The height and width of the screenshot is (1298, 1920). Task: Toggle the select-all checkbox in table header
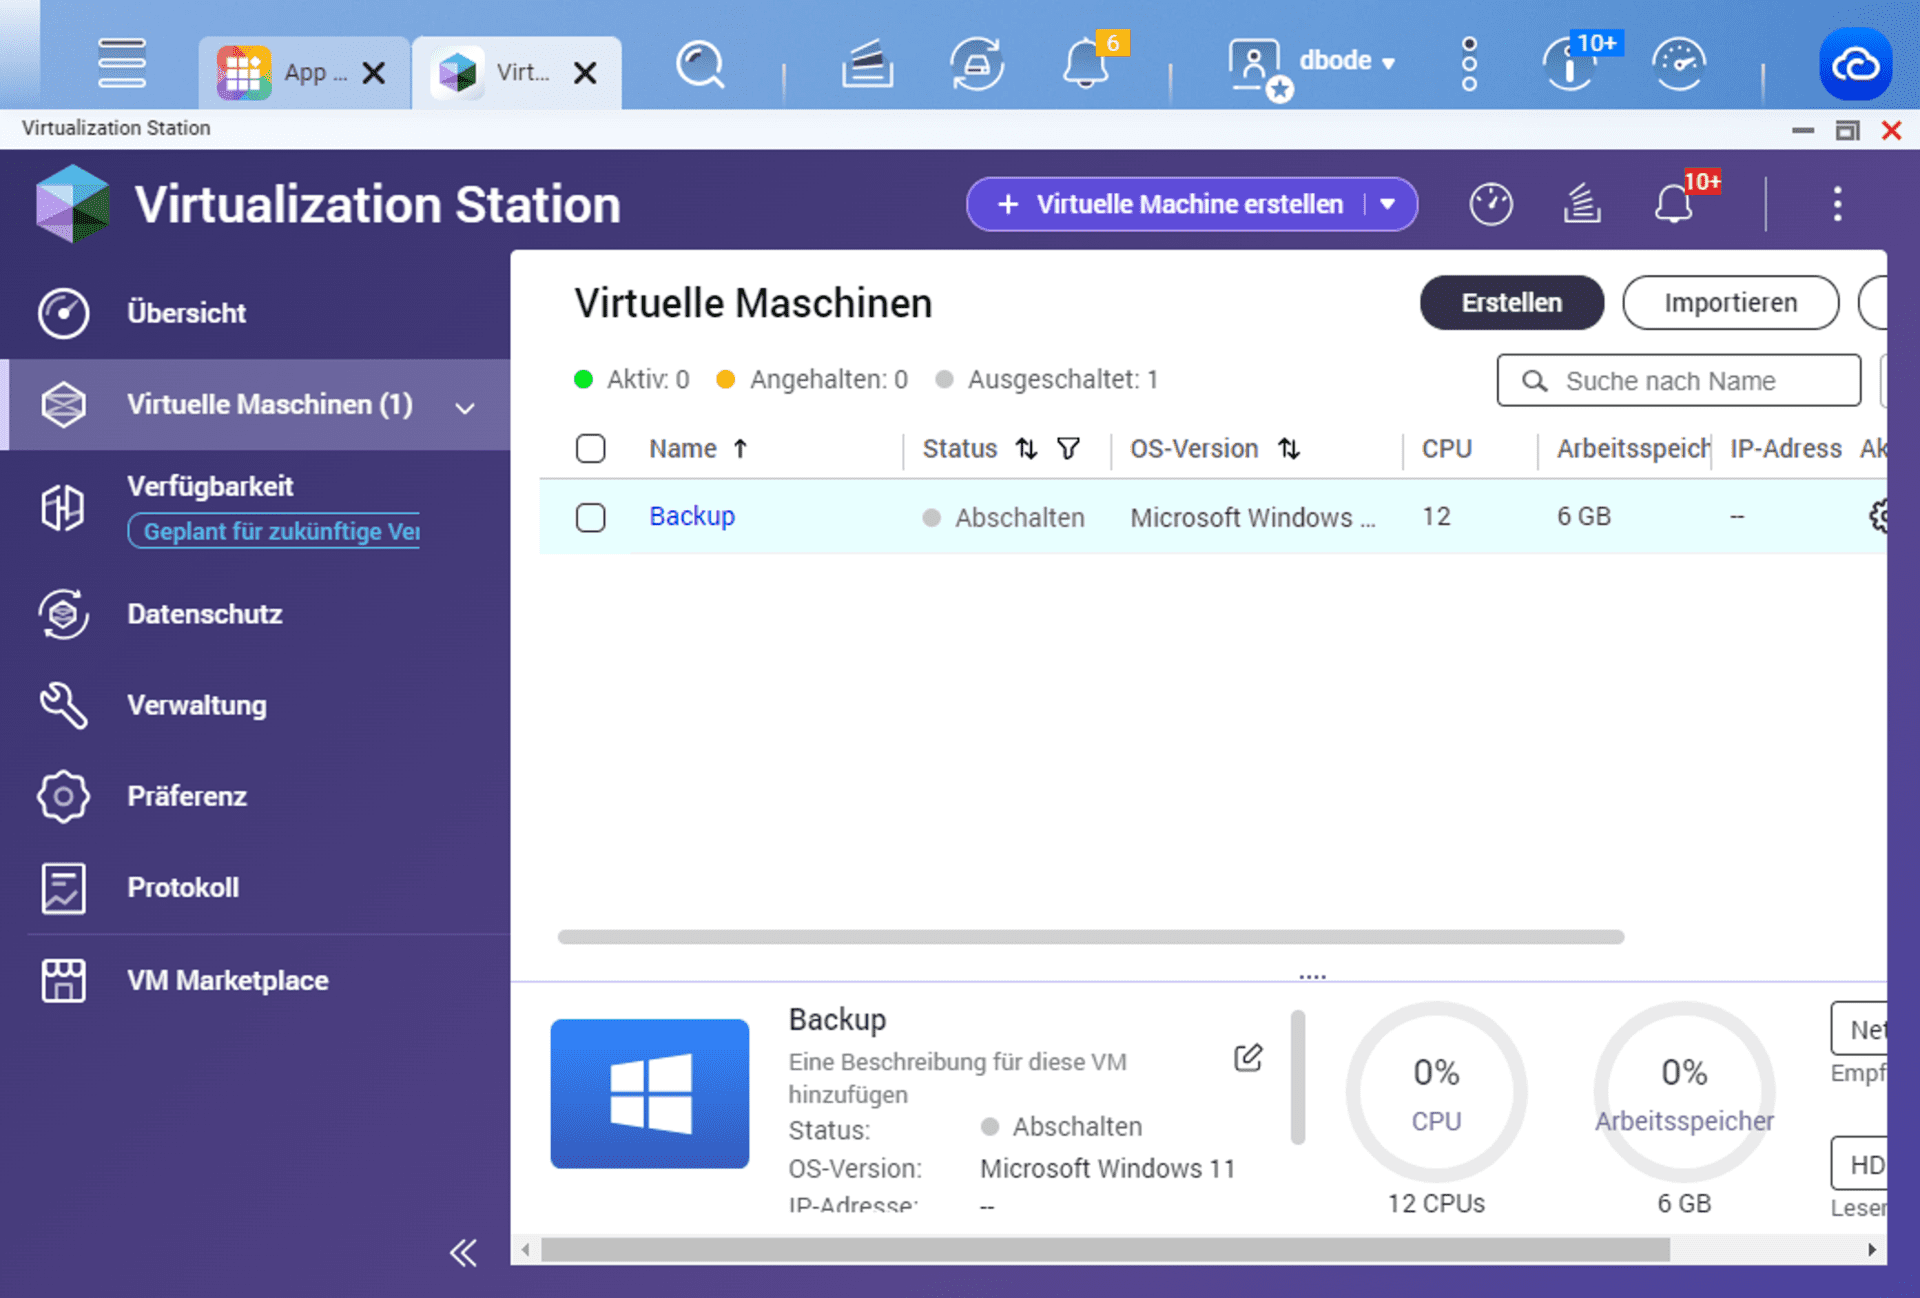(x=590, y=448)
